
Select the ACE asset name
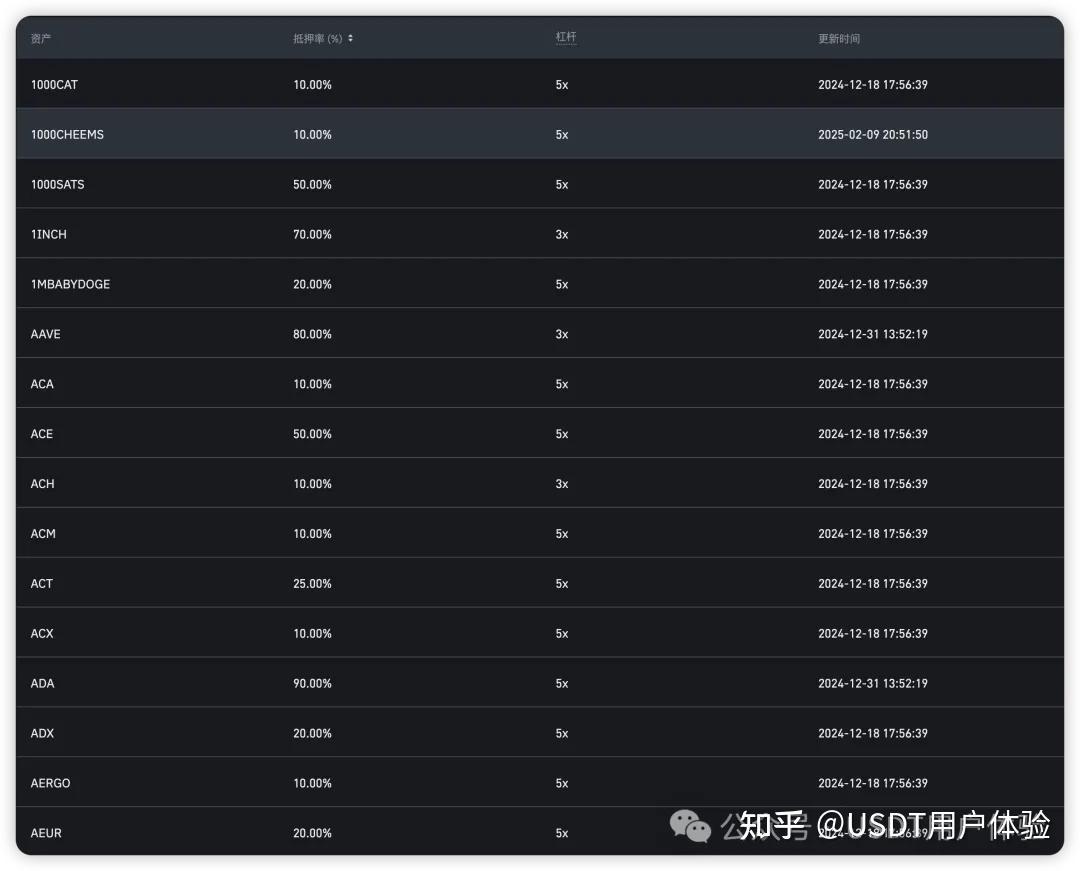42,434
